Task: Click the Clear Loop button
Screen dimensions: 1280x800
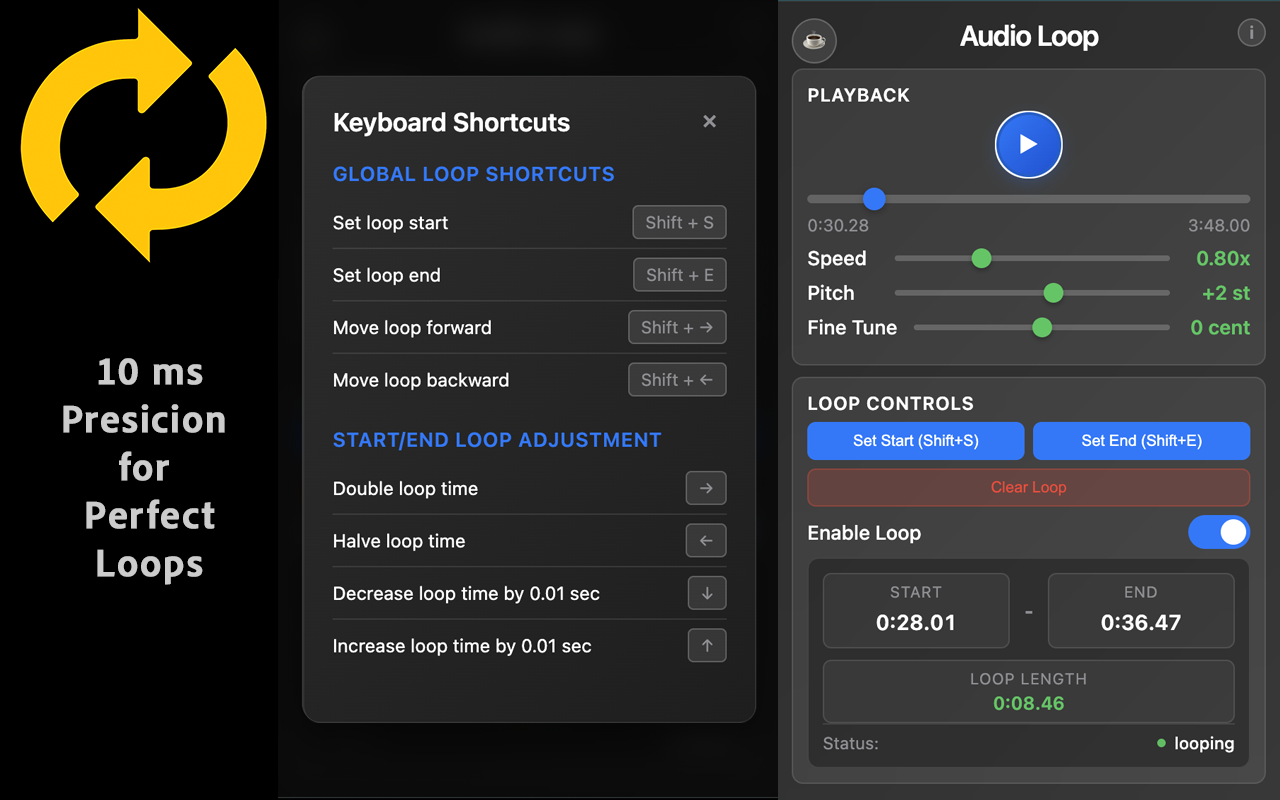Action: [x=1028, y=487]
